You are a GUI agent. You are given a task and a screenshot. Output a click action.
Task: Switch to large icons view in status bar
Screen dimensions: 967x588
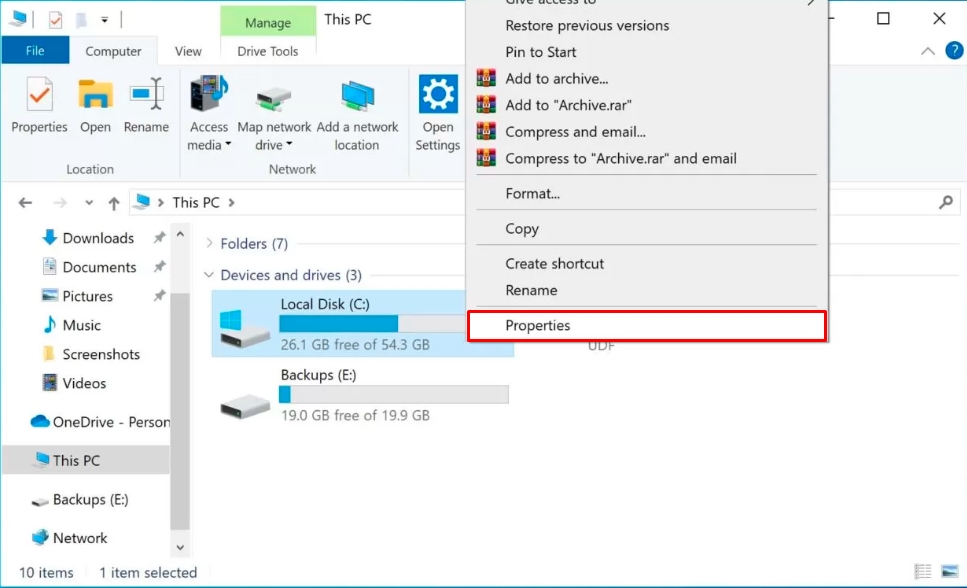click(x=950, y=571)
